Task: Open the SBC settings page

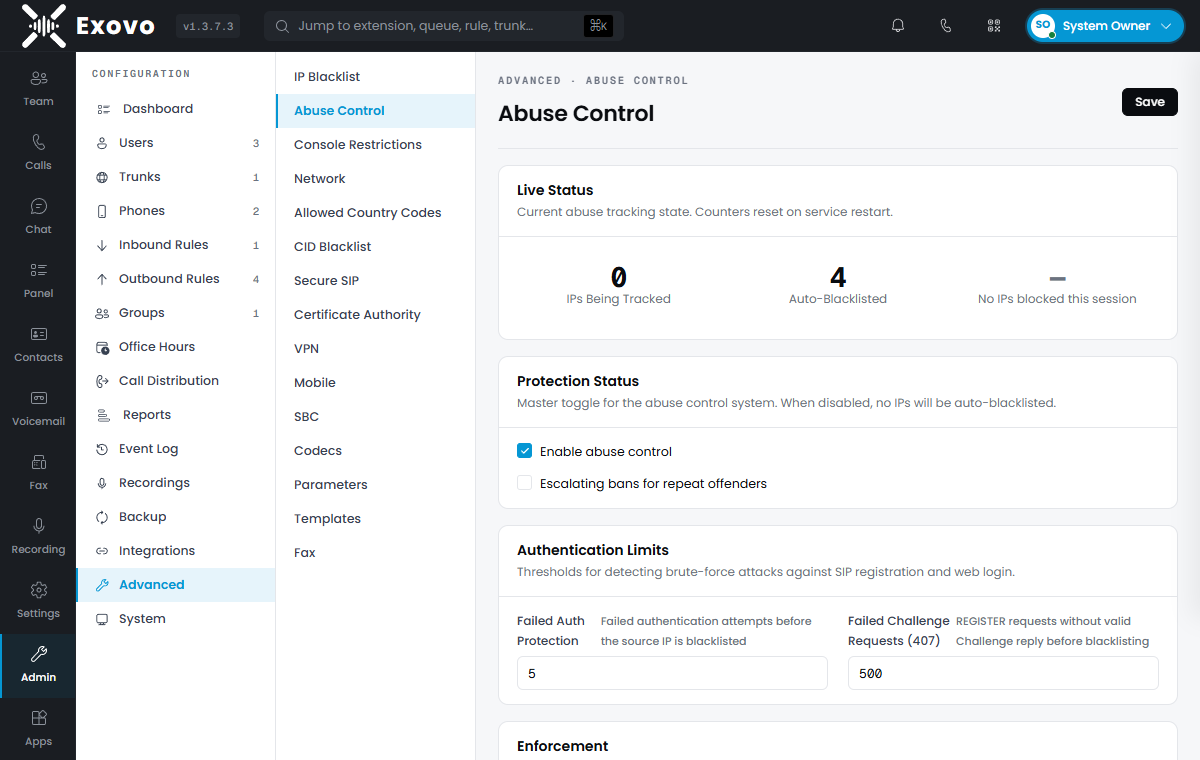Action: (x=376, y=417)
